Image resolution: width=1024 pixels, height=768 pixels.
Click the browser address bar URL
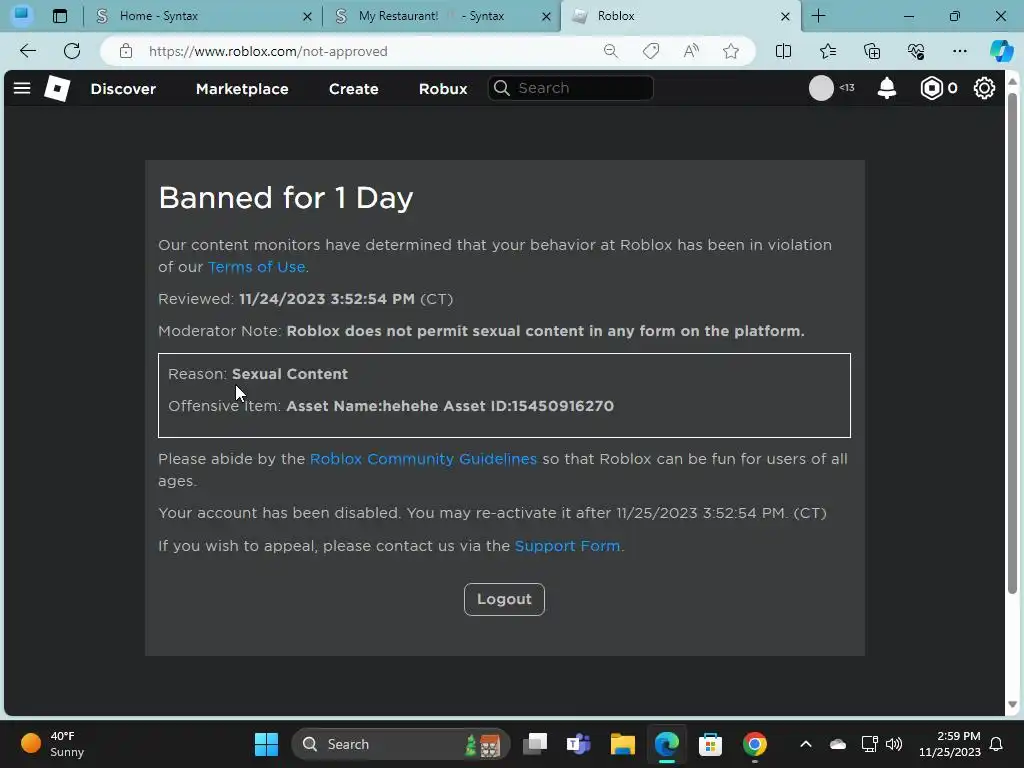coord(268,51)
